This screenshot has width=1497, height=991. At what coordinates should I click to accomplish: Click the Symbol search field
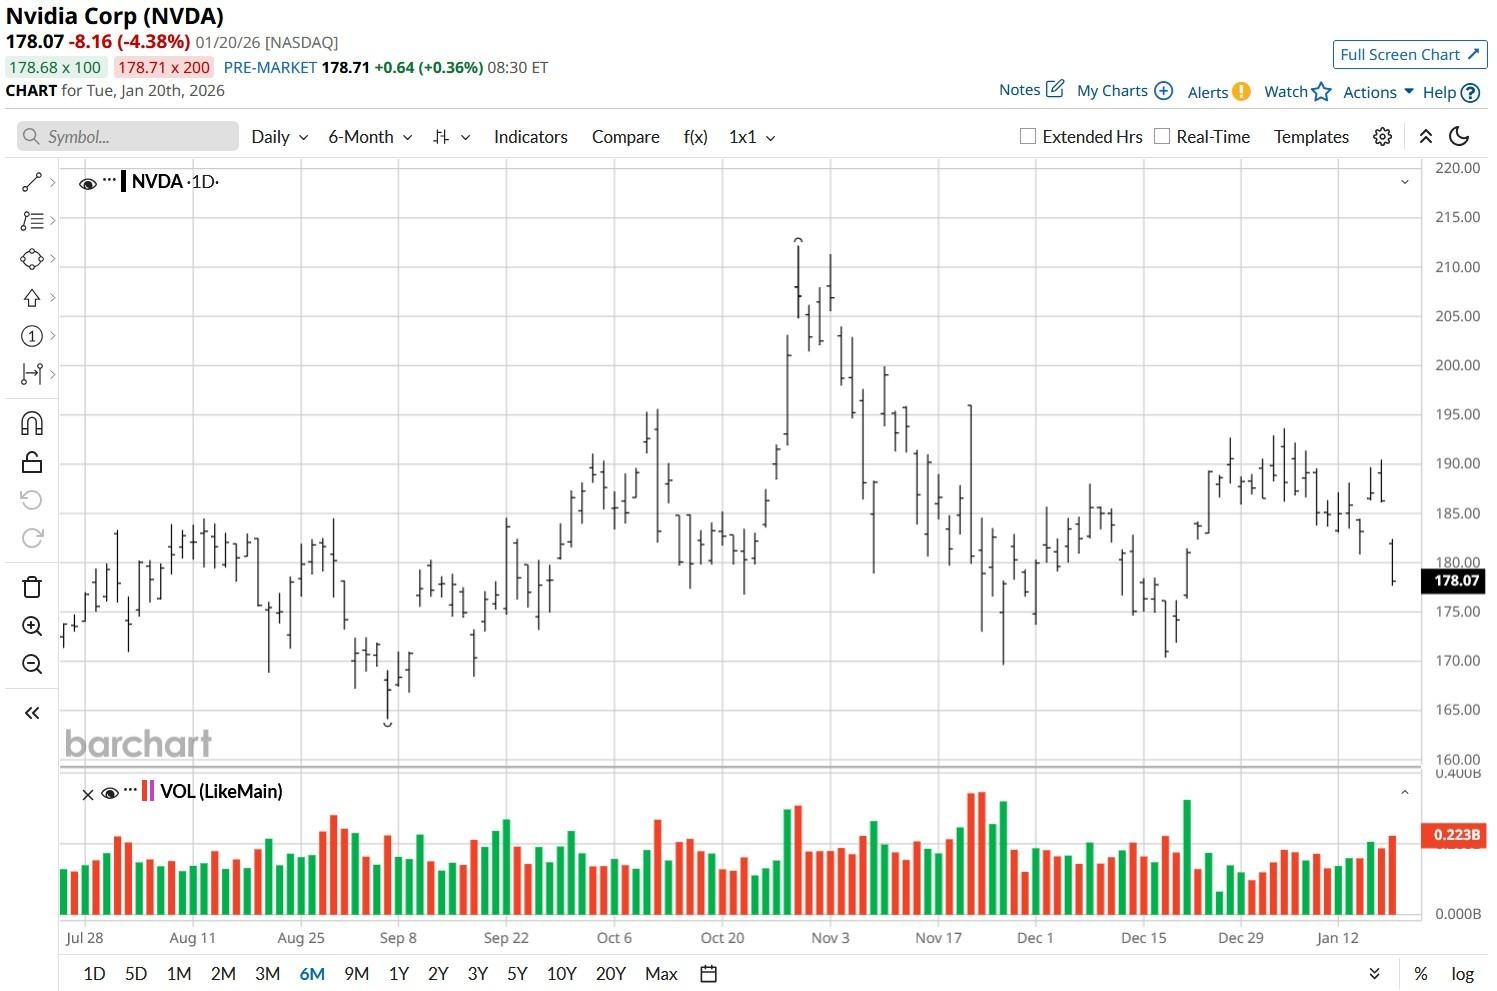coord(128,137)
